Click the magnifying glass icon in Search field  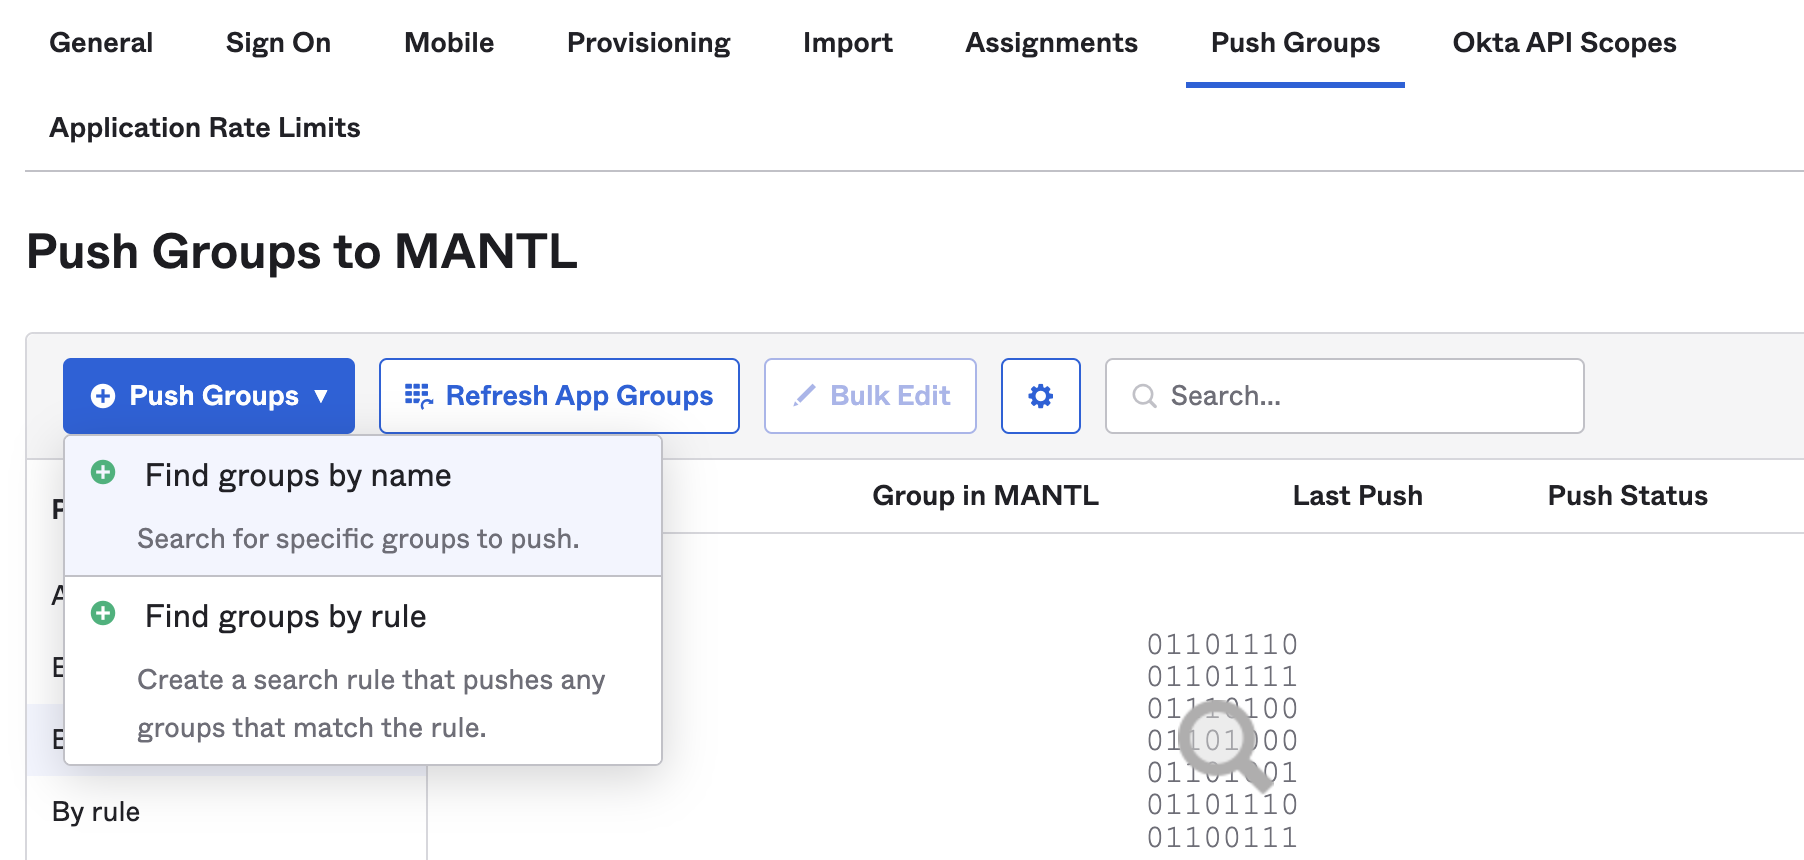[1144, 396]
